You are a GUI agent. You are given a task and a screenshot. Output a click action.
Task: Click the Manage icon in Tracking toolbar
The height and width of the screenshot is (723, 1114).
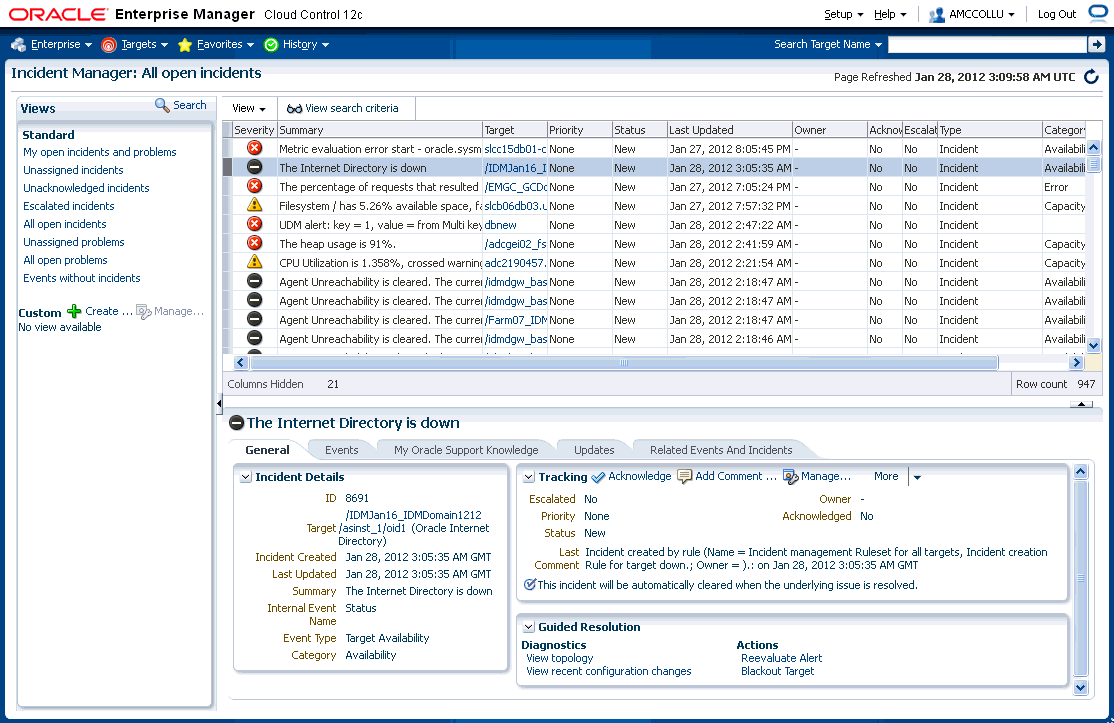[791, 477]
